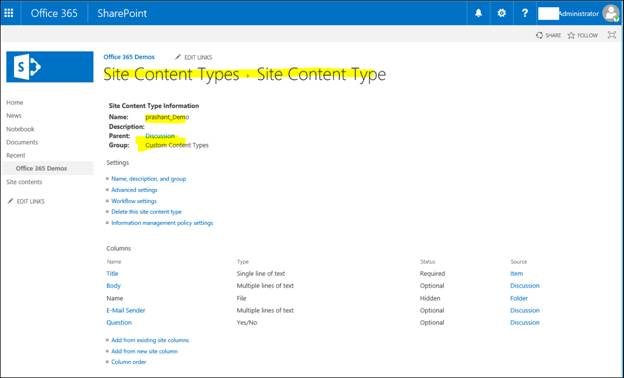The width and height of the screenshot is (624, 378).
Task: Open Notebook in left navigation
Action: [x=20, y=129]
